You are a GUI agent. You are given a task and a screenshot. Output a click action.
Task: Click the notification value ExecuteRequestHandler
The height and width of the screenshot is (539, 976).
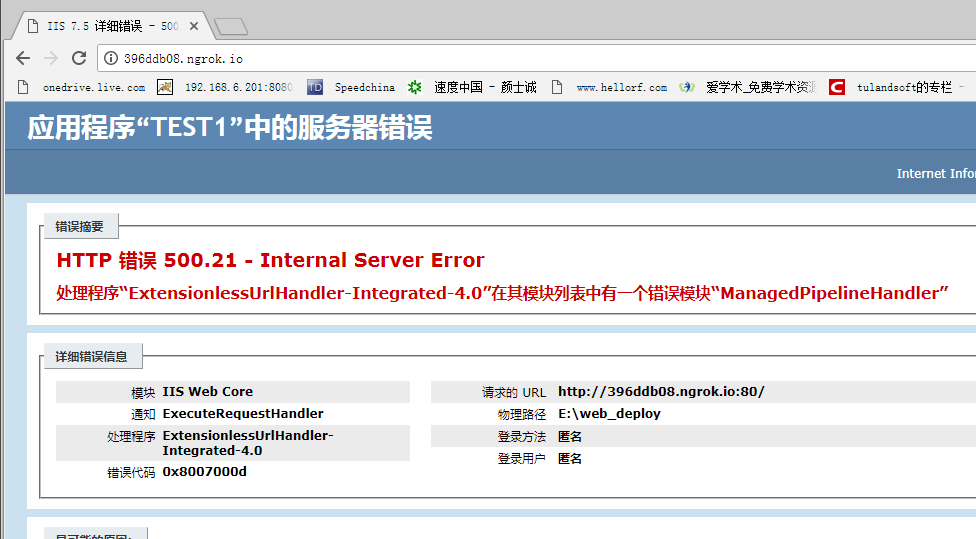(243, 413)
